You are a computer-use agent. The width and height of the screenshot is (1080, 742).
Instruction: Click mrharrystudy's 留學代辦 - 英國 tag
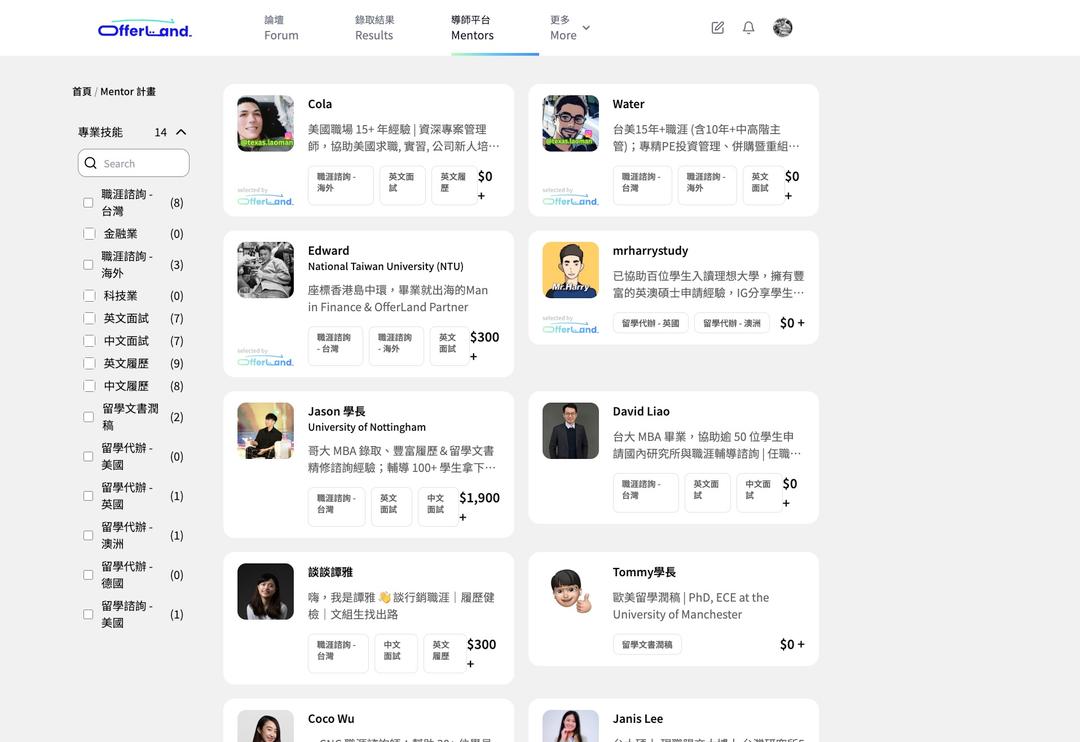[650, 322]
